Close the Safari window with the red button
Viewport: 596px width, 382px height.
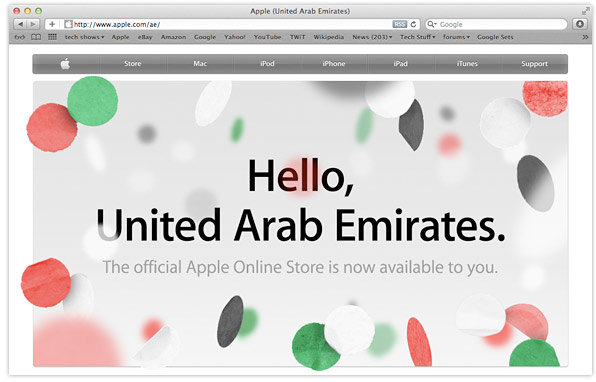click(x=16, y=11)
